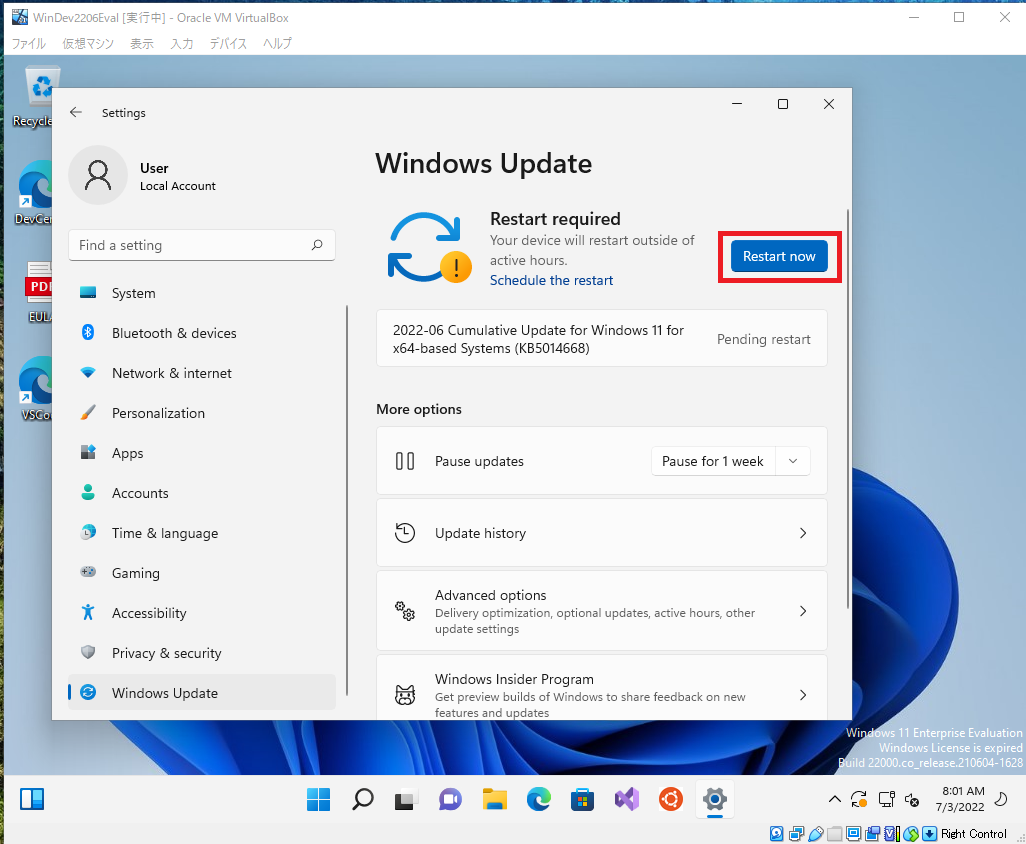Click the Find a setting search box
This screenshot has height=844, width=1026.
(202, 245)
